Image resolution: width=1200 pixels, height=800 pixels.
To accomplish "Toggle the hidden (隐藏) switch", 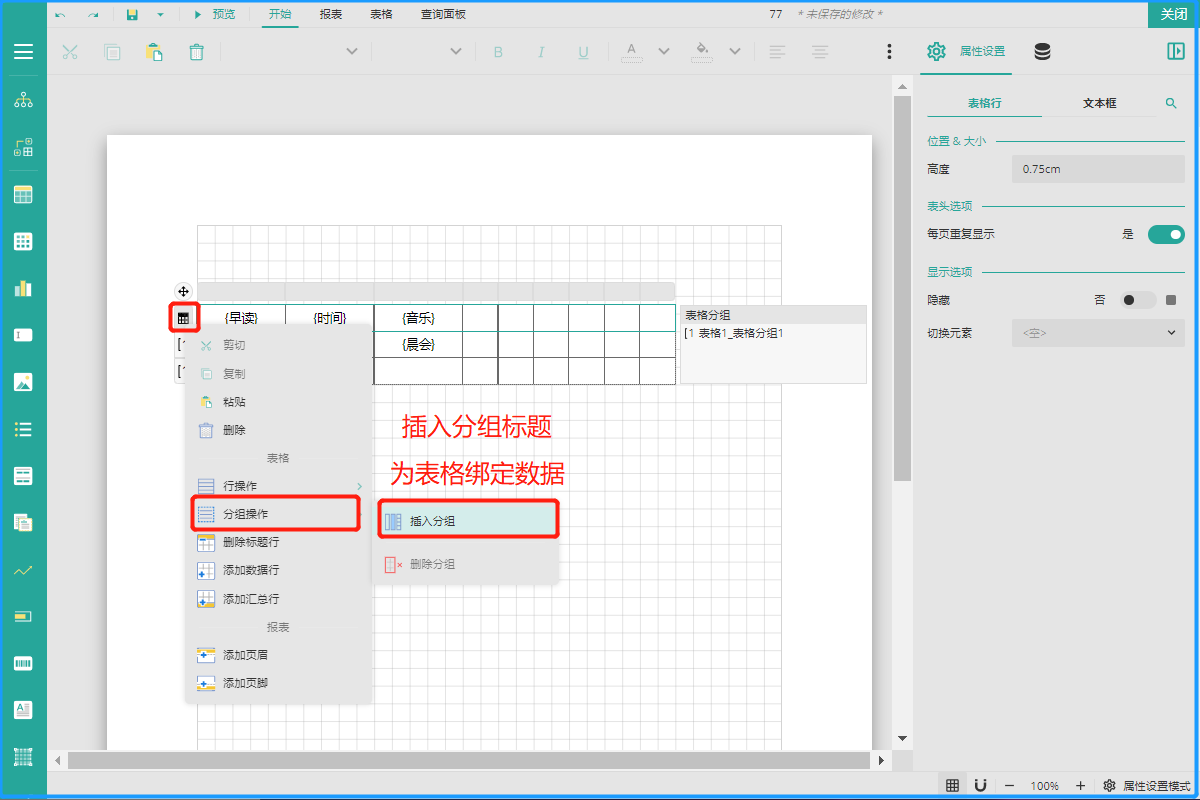I will tap(1138, 300).
